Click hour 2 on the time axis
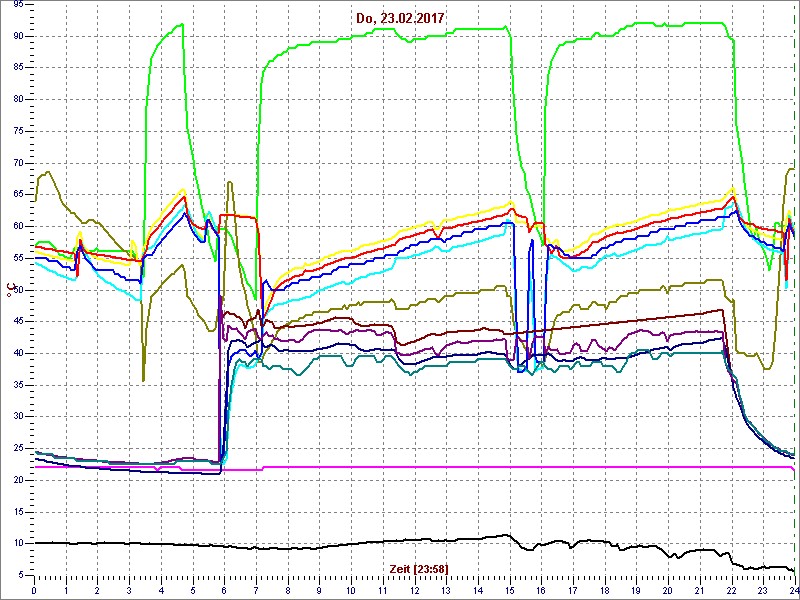The height and width of the screenshot is (600, 800). (x=97, y=591)
